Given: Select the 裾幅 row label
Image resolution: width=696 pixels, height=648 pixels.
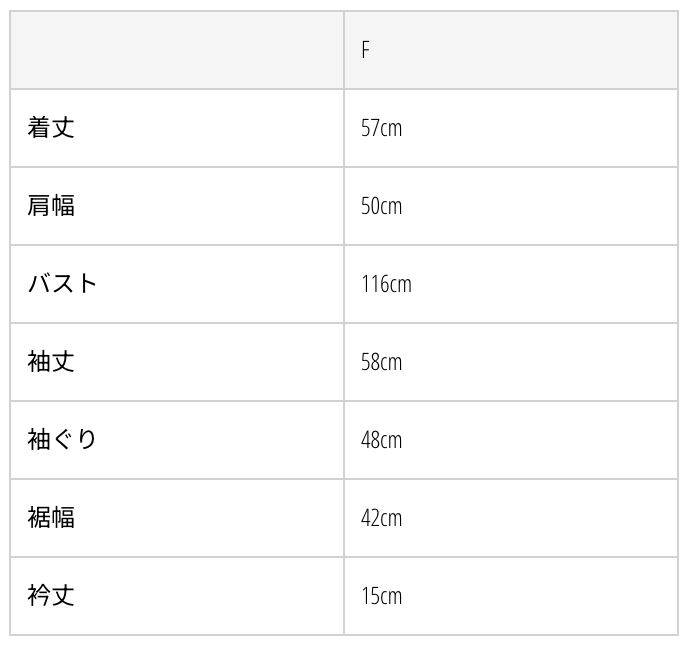Looking at the screenshot, I should (x=51, y=518).
